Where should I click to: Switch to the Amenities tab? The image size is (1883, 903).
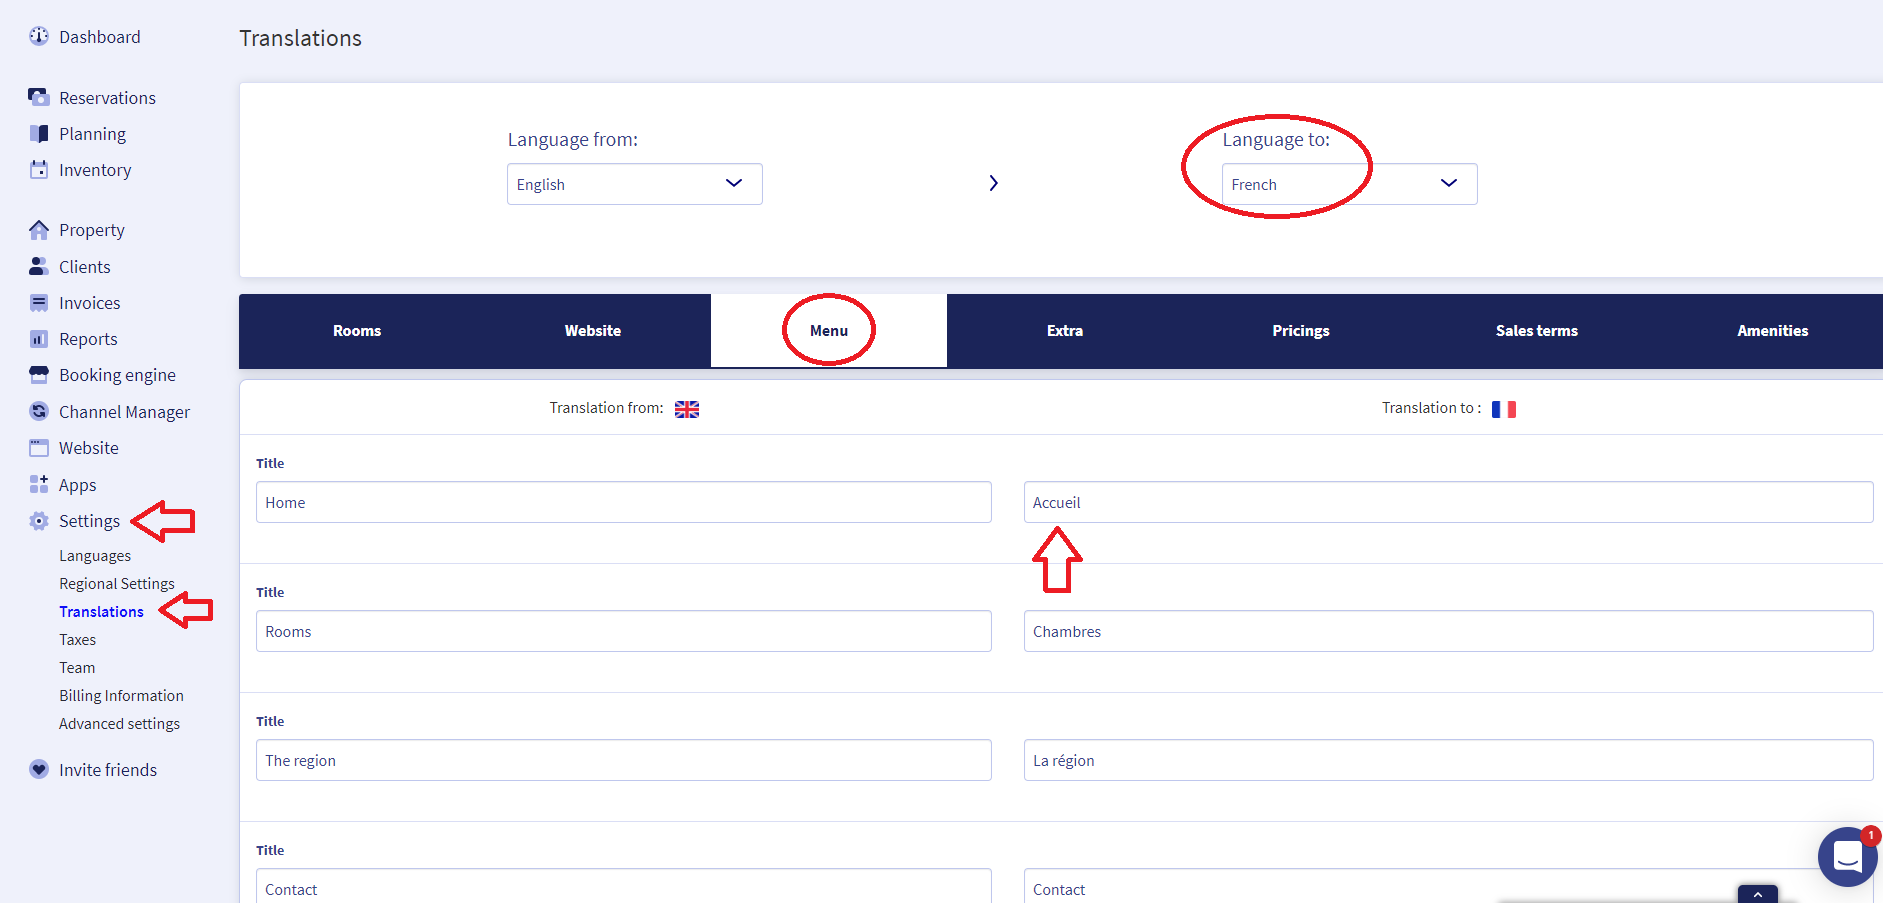[1773, 331]
